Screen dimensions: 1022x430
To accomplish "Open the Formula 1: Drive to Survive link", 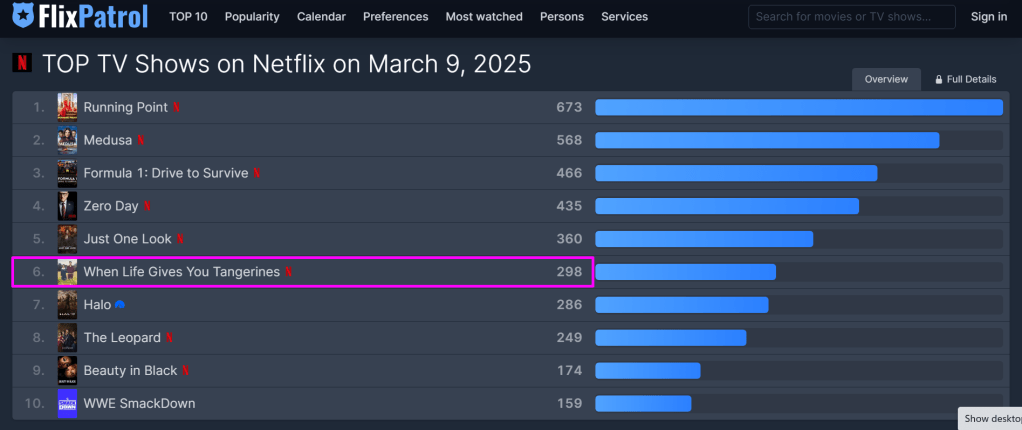I will click(x=165, y=173).
